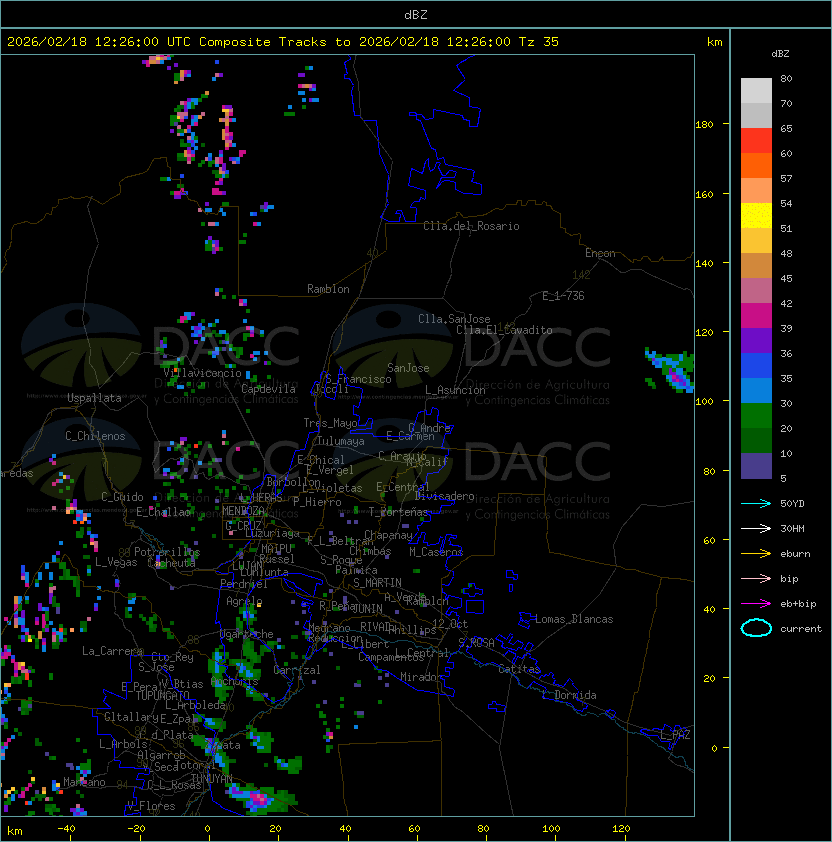Pick the magenta swatch in dBZ scale
Viewport: 832px width, 842px height.
pyautogui.click(x=756, y=316)
